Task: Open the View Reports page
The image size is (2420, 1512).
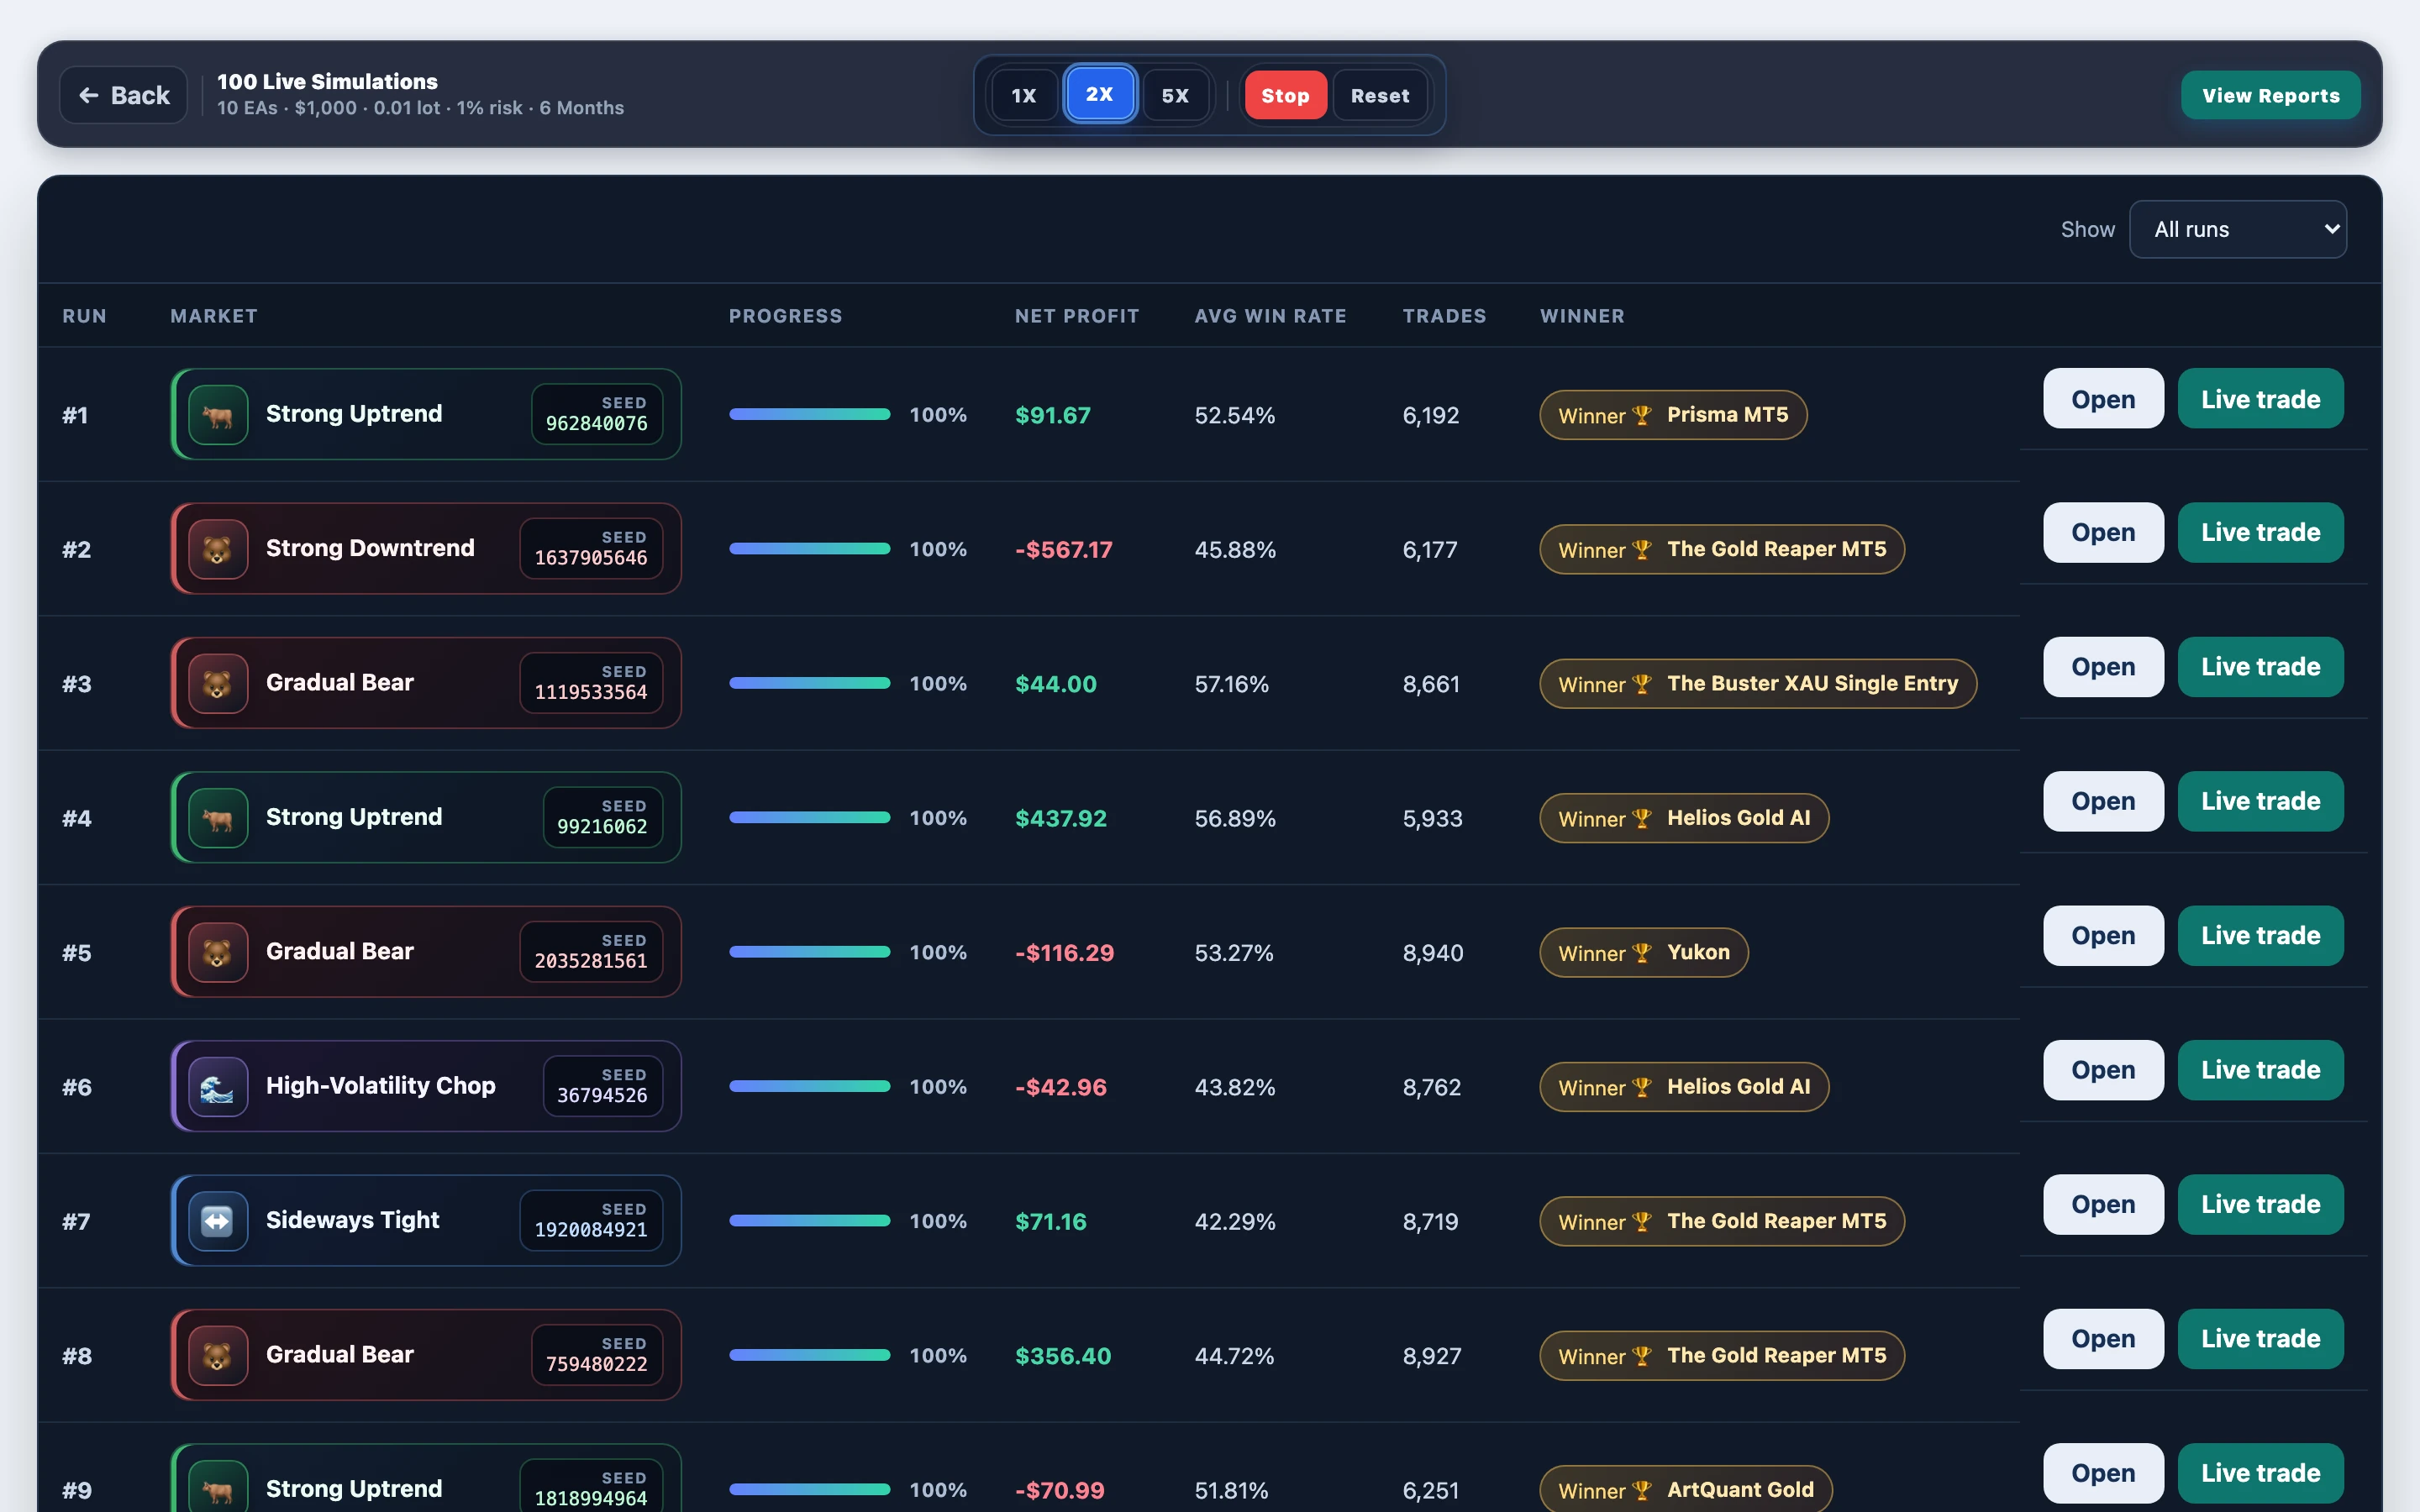Action: [2270, 95]
